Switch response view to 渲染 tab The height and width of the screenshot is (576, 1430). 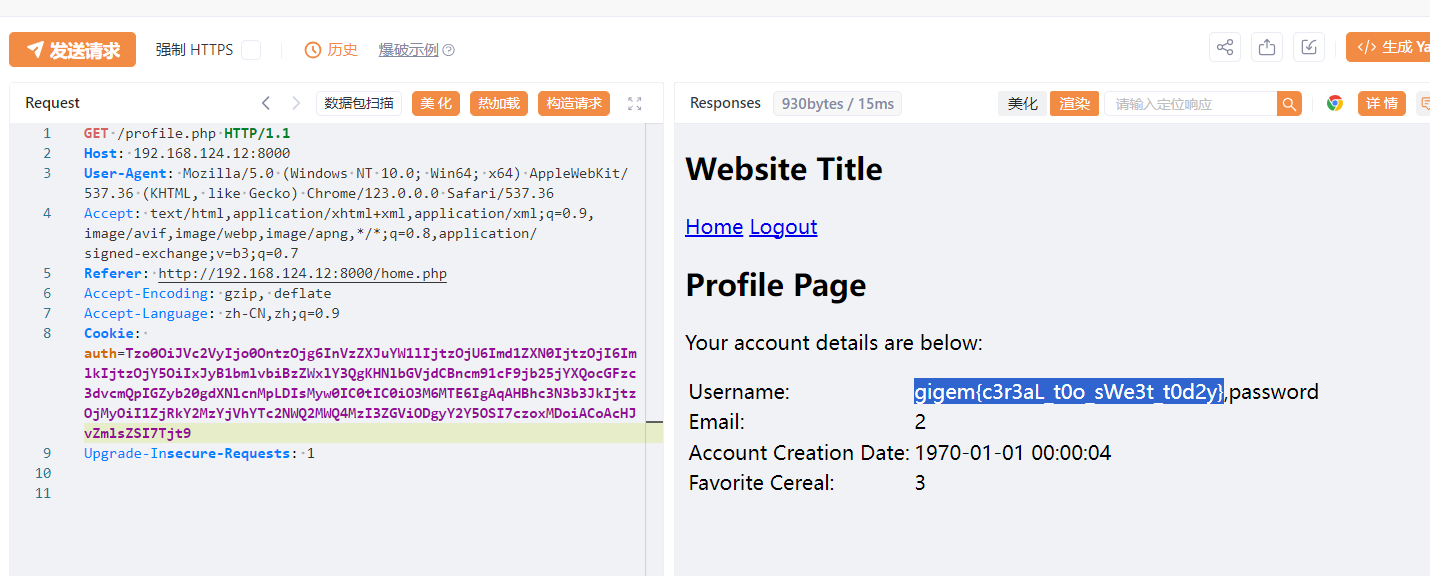click(x=1075, y=103)
